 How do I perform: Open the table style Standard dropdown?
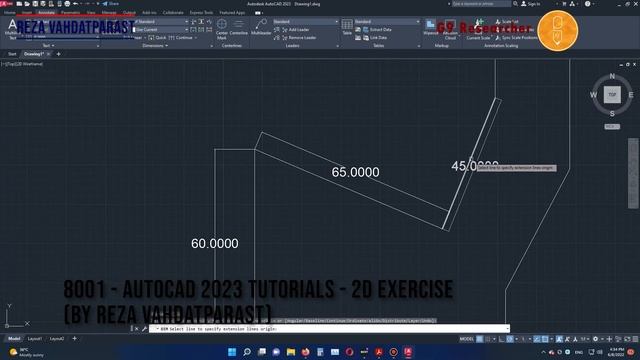387,22
